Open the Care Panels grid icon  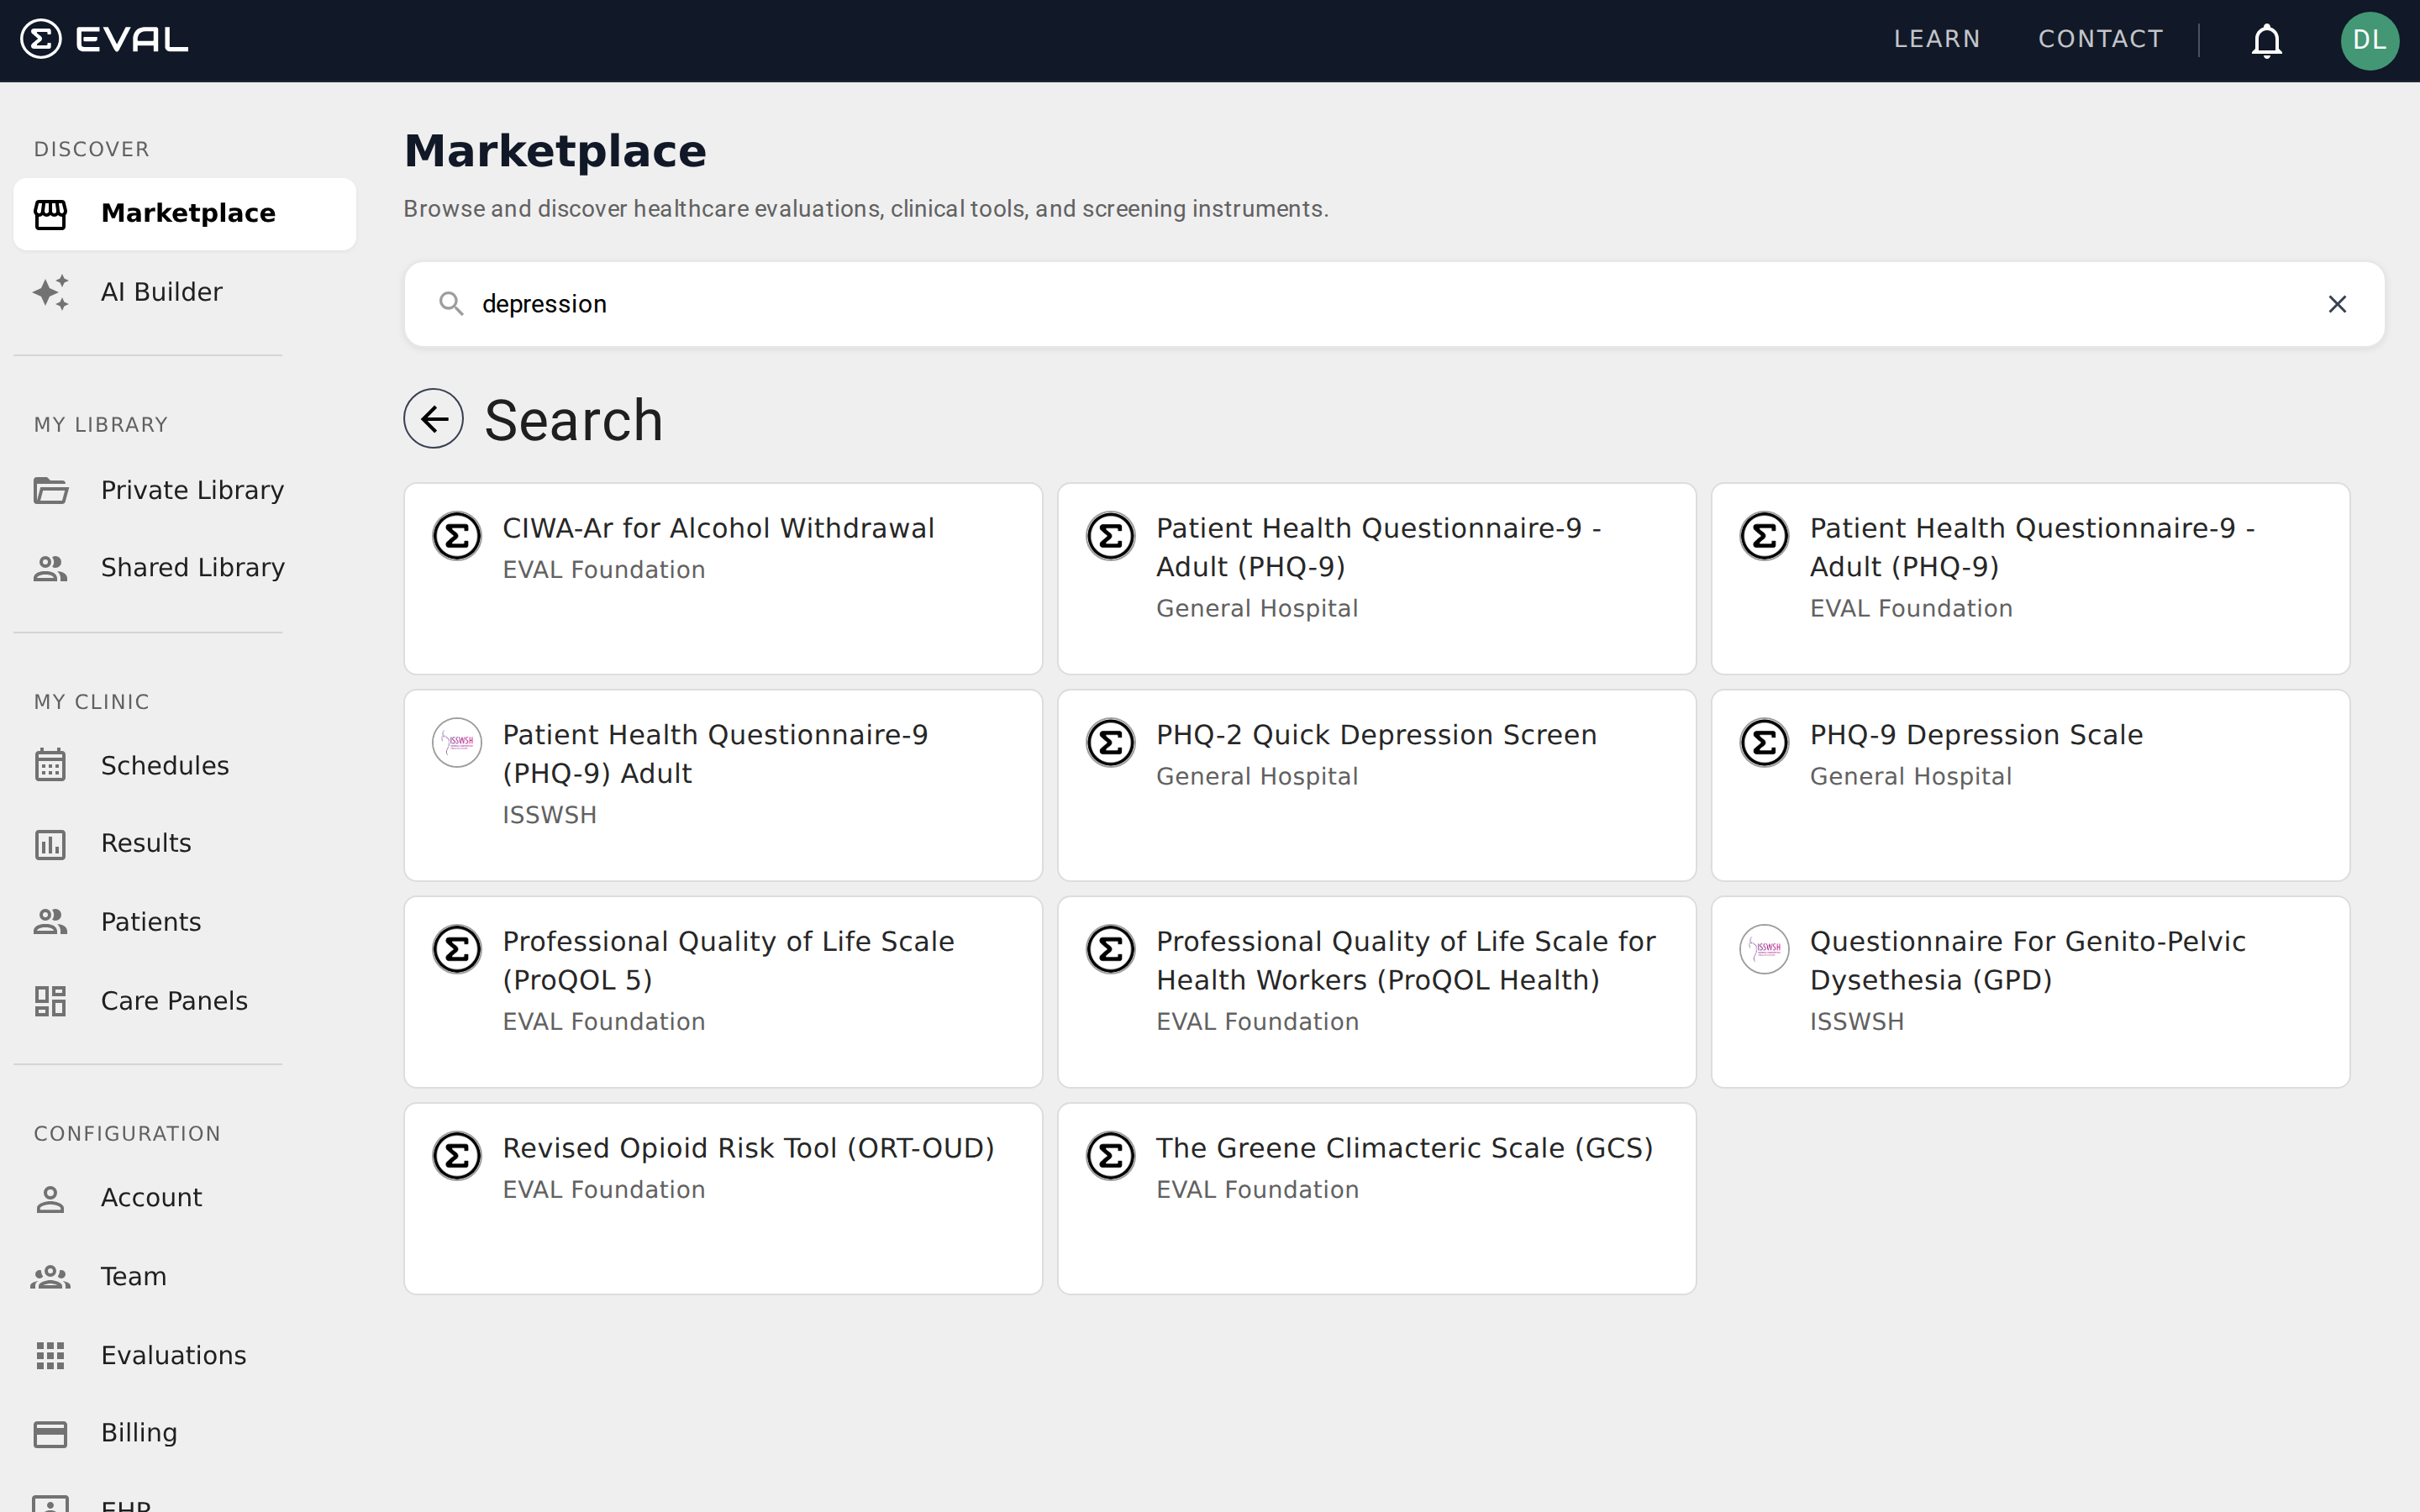50,1000
